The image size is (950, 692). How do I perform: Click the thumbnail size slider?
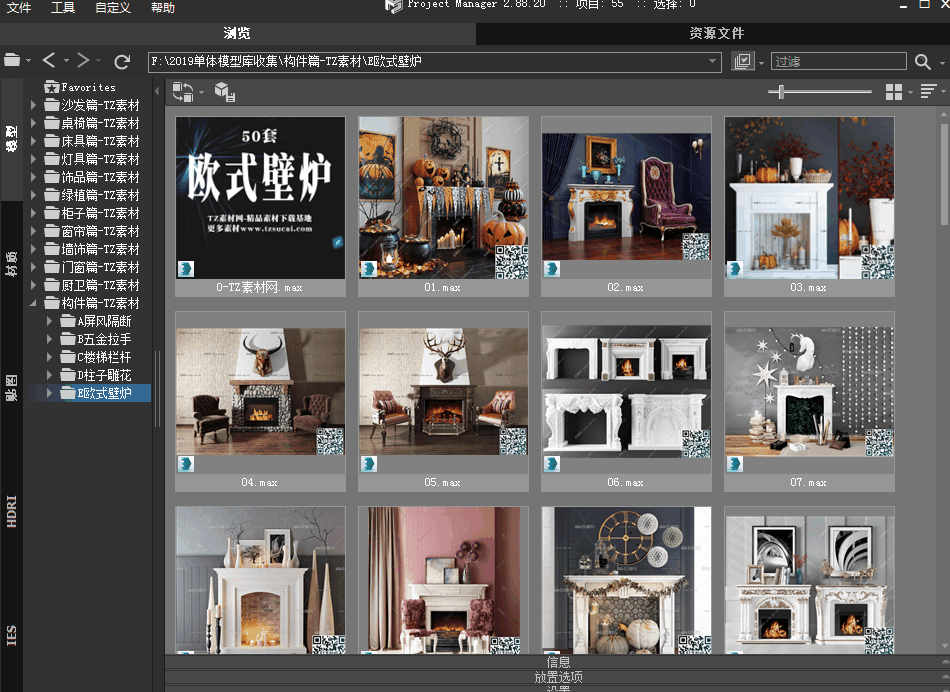coord(780,92)
